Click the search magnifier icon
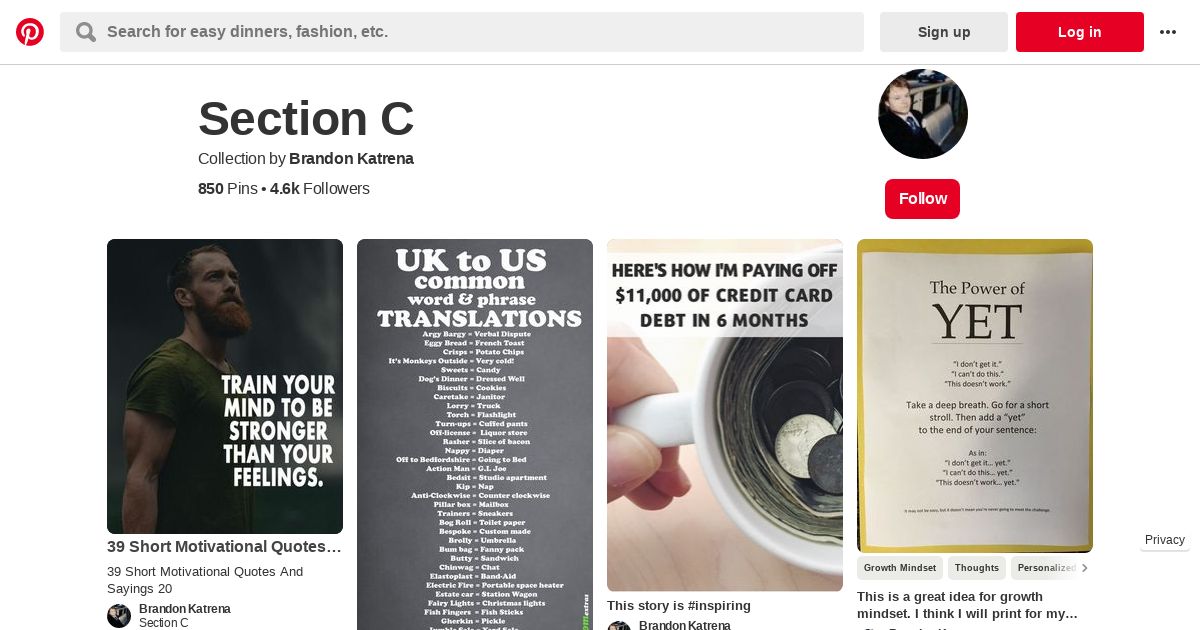 86,32
